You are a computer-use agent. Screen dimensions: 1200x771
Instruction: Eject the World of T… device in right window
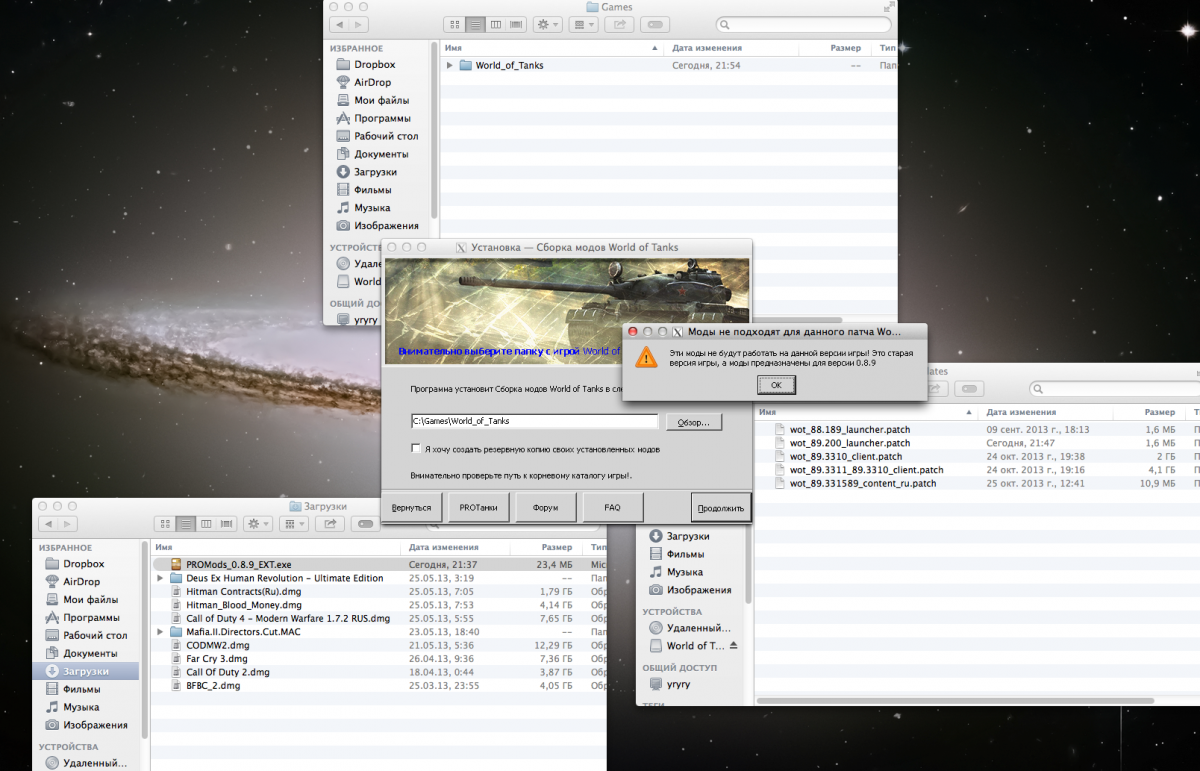click(734, 646)
